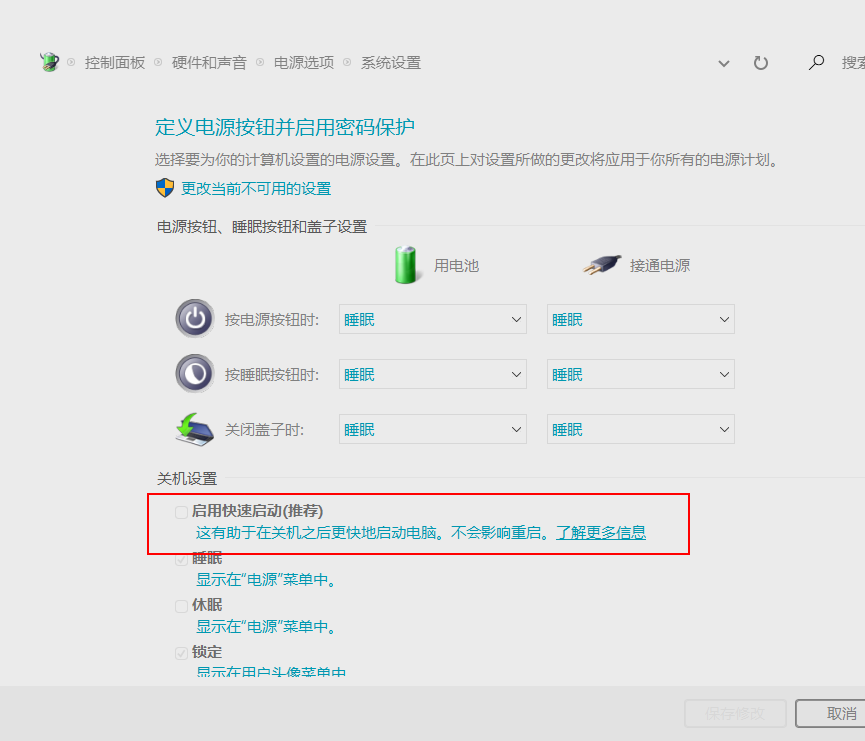The width and height of the screenshot is (865, 741).
Task: Click the Control Panel icon at breadcrumb start
Action: pyautogui.click(x=48, y=61)
